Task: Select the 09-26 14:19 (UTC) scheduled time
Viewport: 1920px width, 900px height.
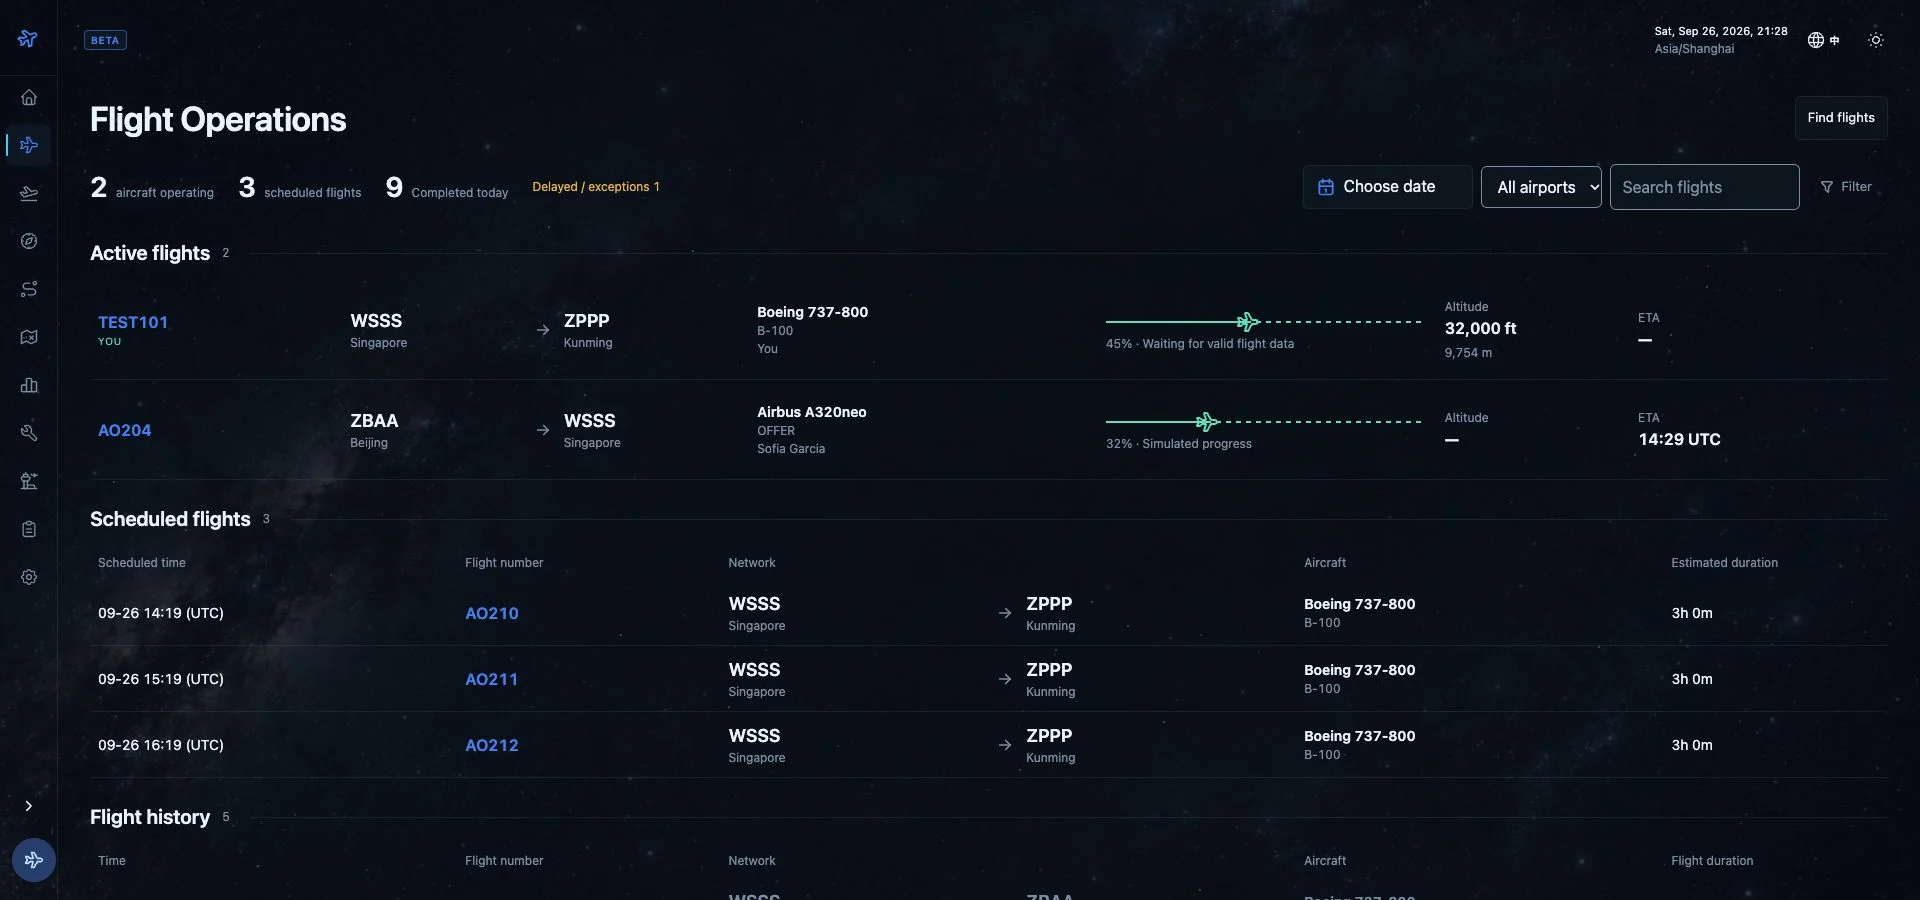Action: tap(161, 613)
